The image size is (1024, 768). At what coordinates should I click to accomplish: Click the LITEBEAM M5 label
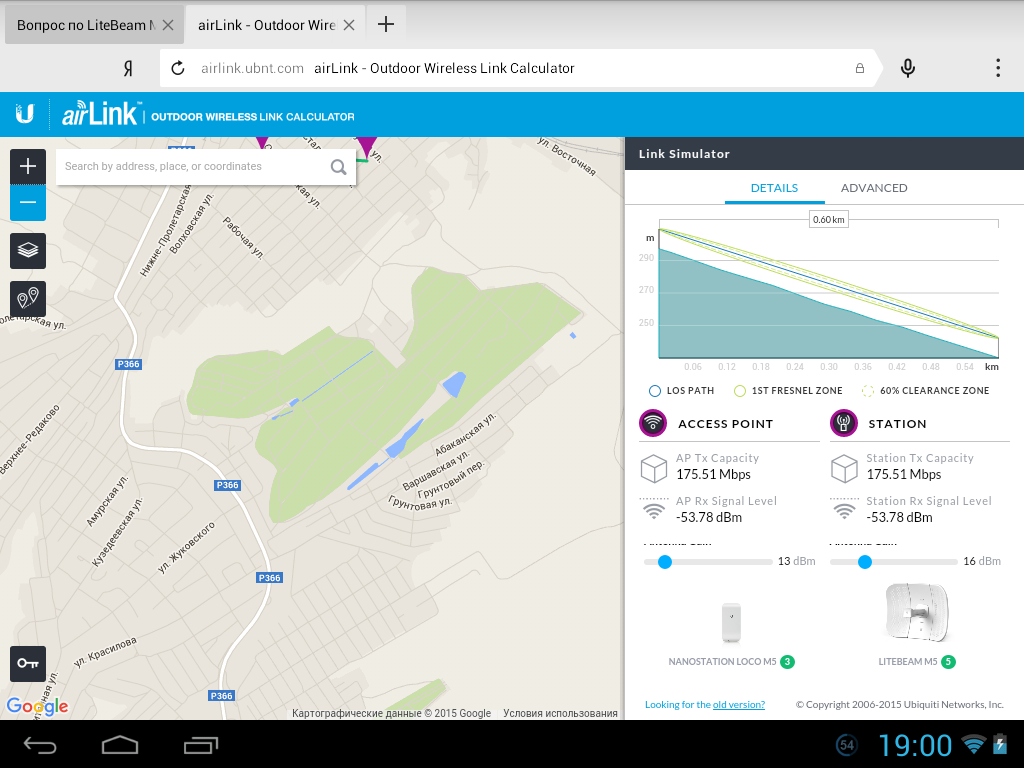click(908, 662)
